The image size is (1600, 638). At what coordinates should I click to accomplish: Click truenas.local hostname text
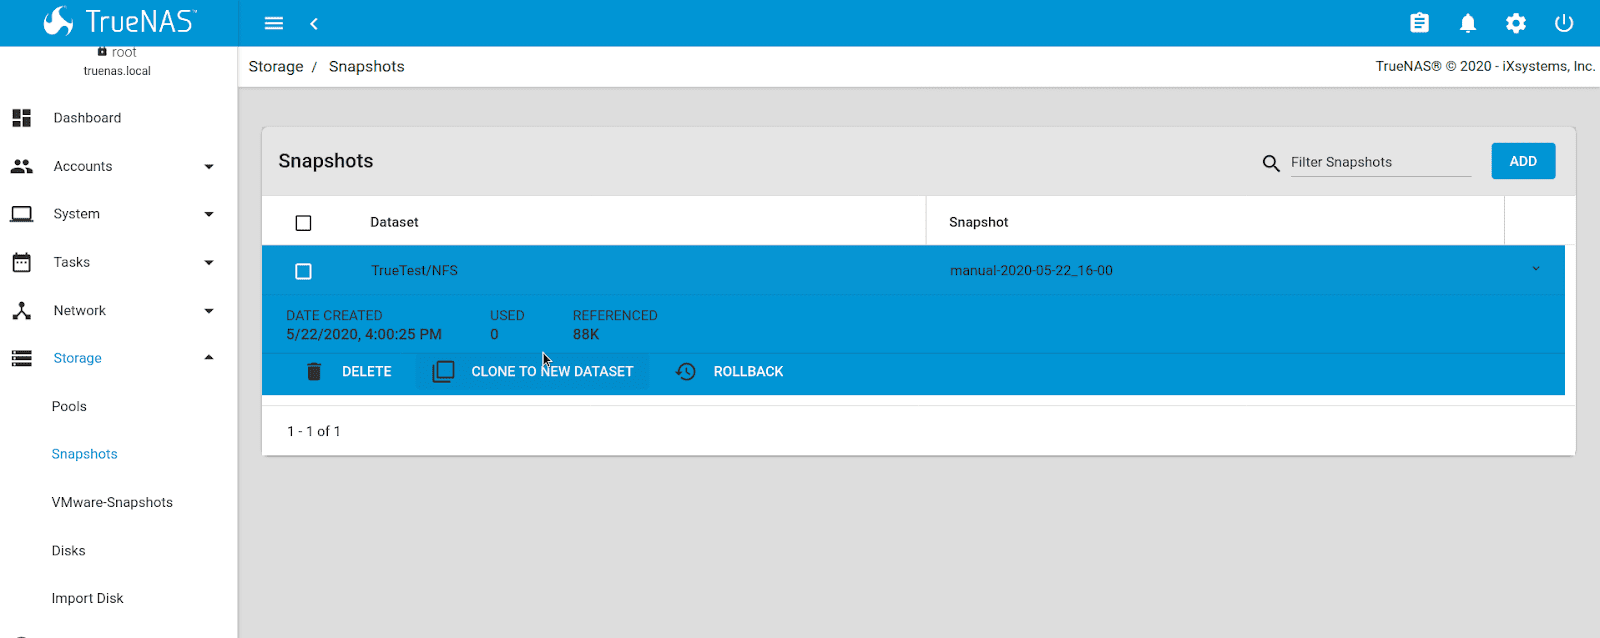(x=117, y=71)
